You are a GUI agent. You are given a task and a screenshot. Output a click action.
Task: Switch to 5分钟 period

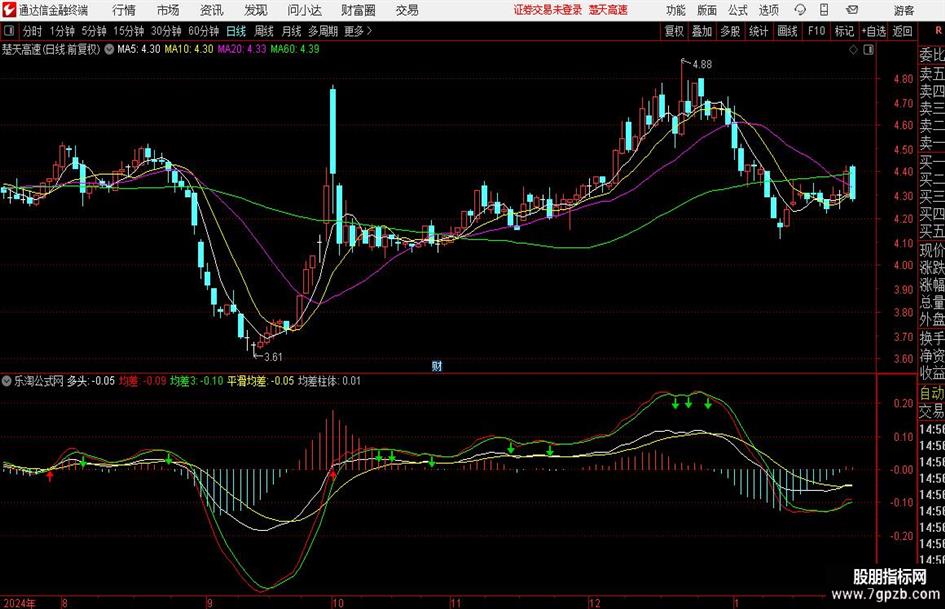[x=94, y=31]
